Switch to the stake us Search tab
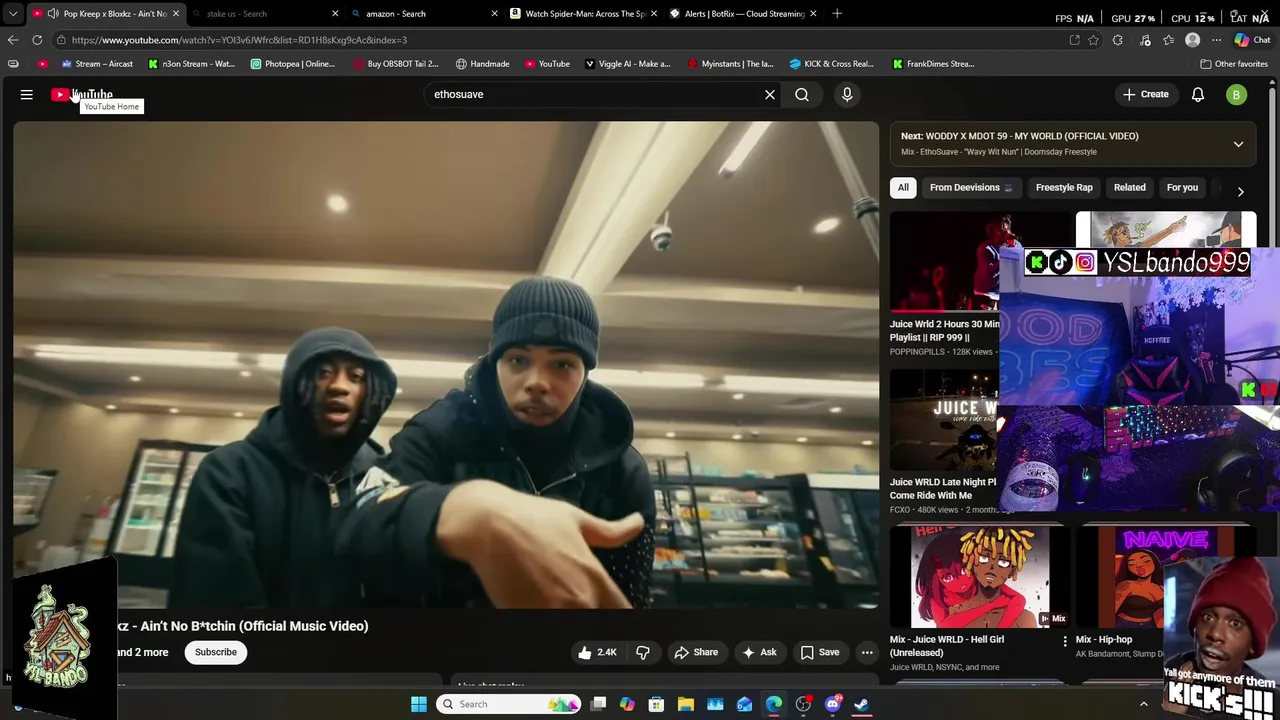This screenshot has height=720, width=1280. pos(264,14)
